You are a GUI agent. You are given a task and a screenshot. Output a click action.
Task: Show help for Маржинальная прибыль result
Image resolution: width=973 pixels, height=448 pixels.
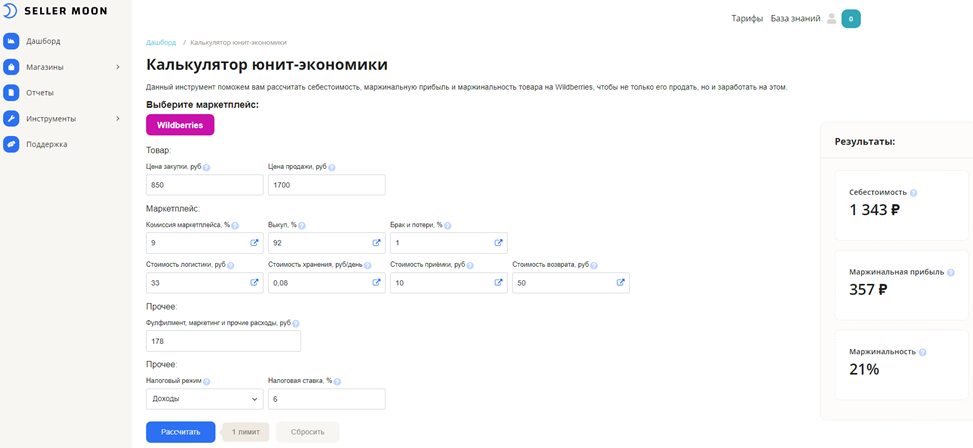pyautogui.click(x=951, y=272)
